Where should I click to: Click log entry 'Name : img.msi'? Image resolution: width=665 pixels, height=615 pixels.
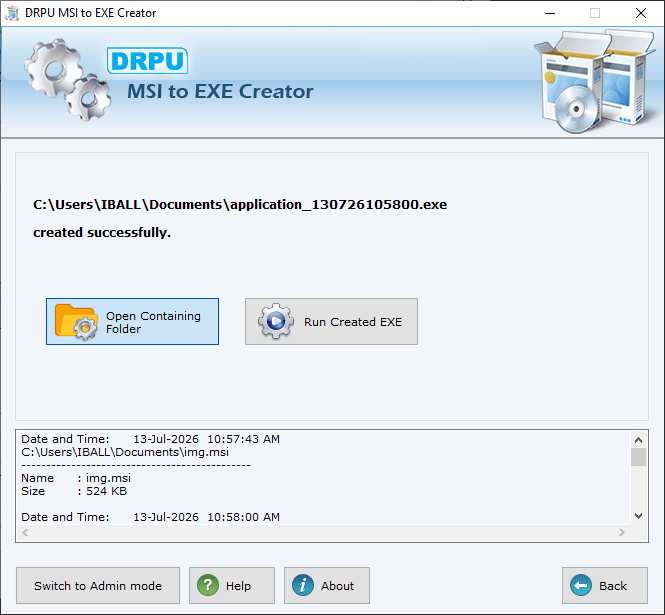(76, 478)
